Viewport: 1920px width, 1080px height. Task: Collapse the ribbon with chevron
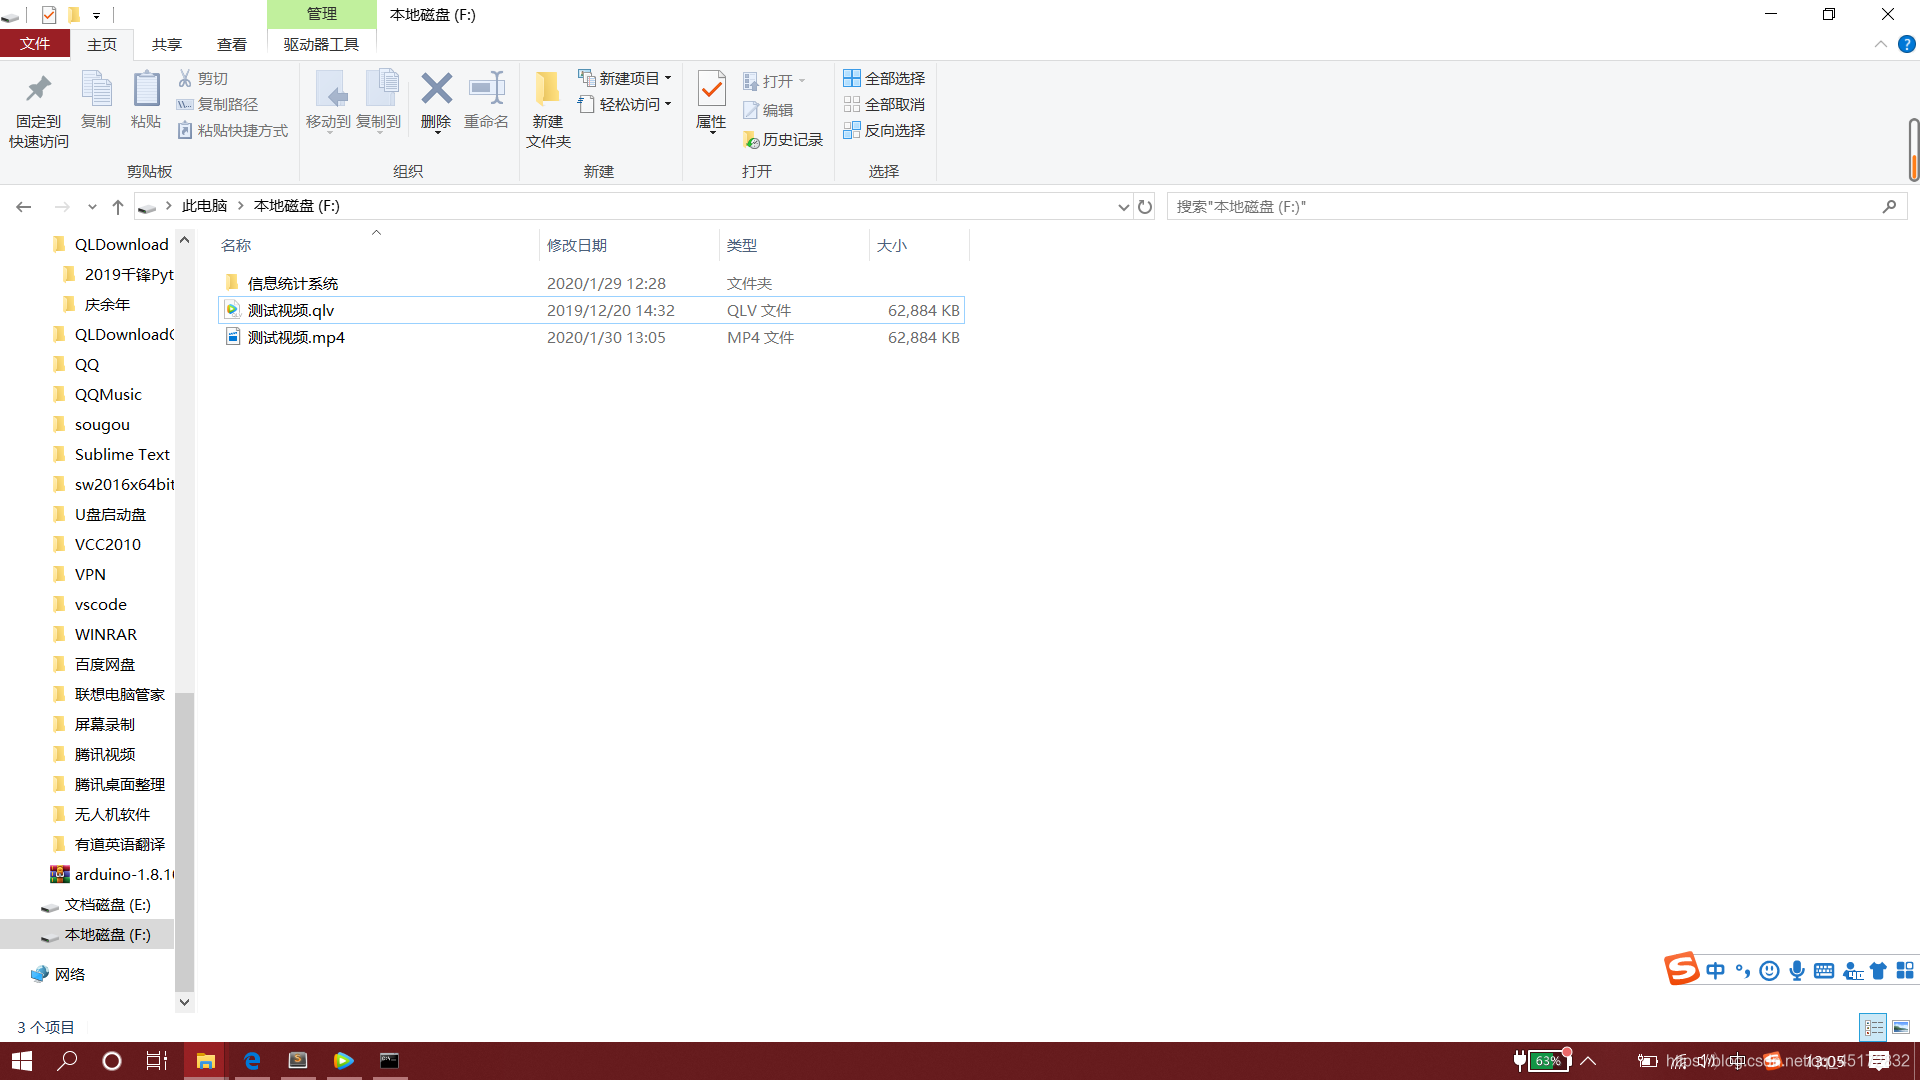point(1880,44)
